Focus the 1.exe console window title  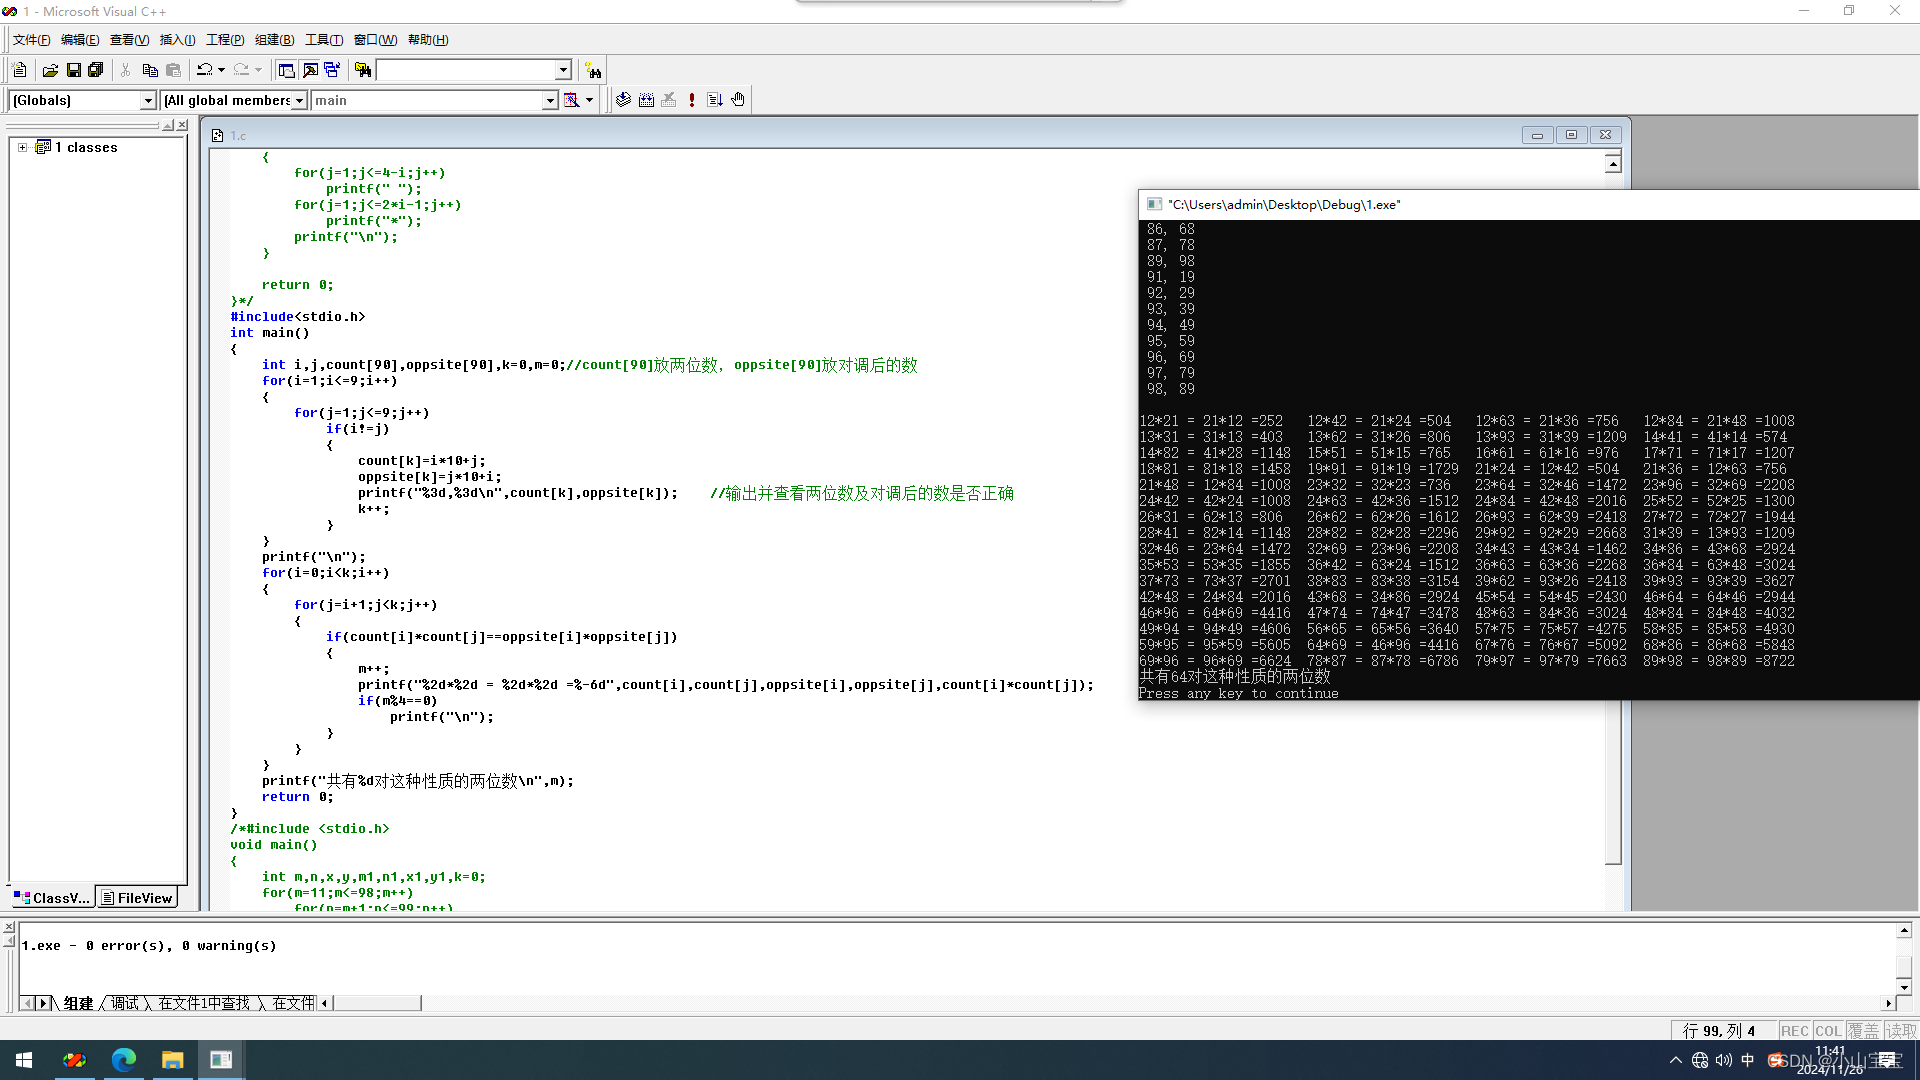pyautogui.click(x=1284, y=204)
